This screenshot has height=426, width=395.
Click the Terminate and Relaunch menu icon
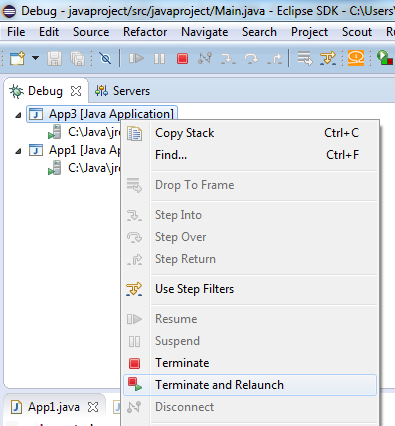tap(135, 384)
